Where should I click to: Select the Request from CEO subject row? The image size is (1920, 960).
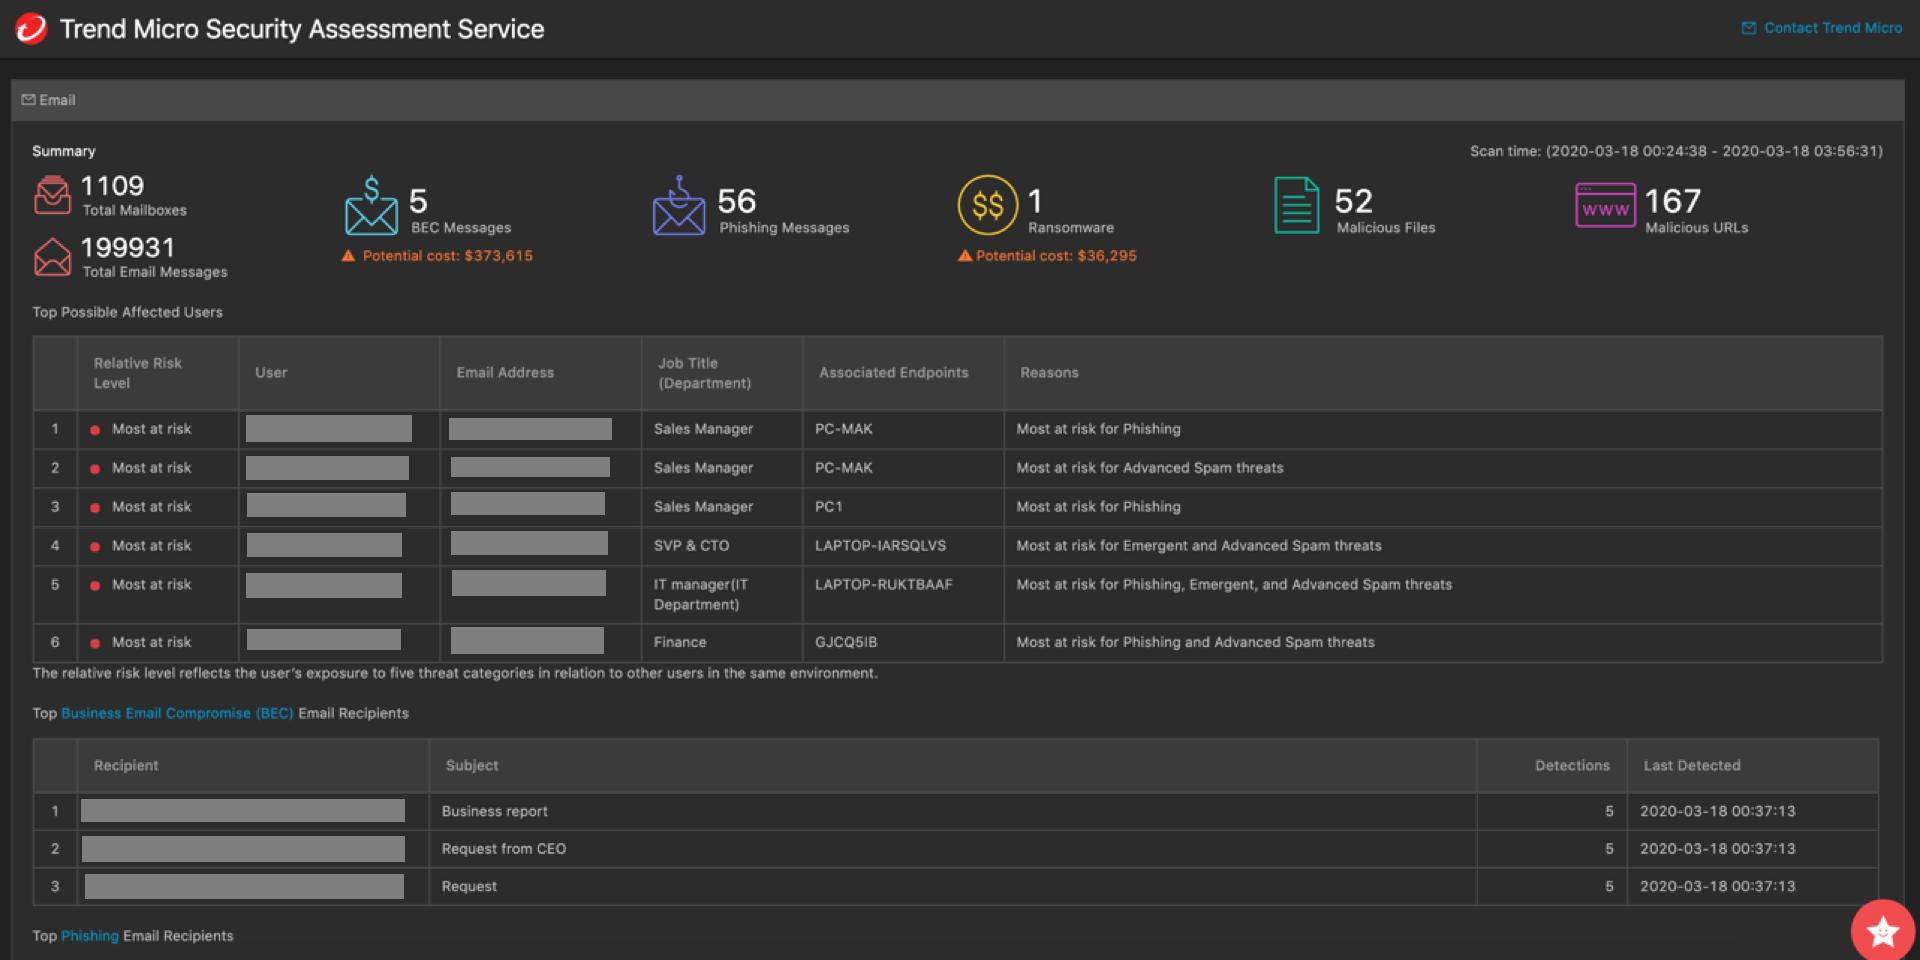tap(504, 849)
